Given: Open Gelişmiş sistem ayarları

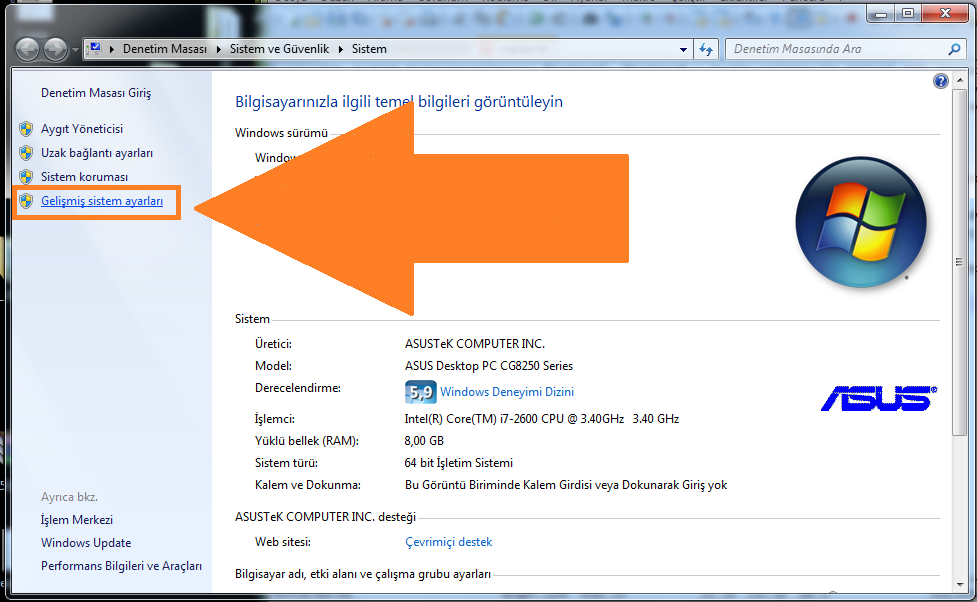Looking at the screenshot, I should click(x=102, y=201).
